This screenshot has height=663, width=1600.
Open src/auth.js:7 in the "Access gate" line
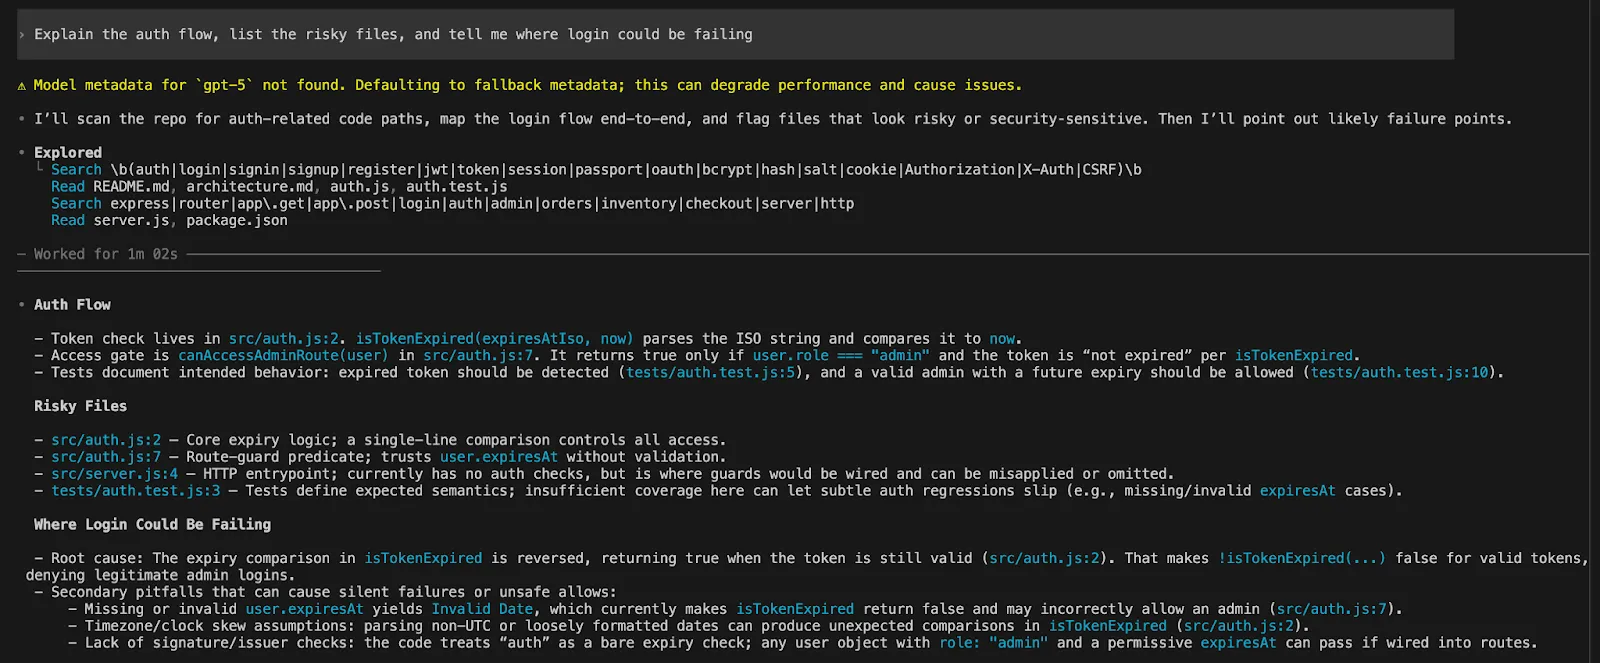click(478, 356)
